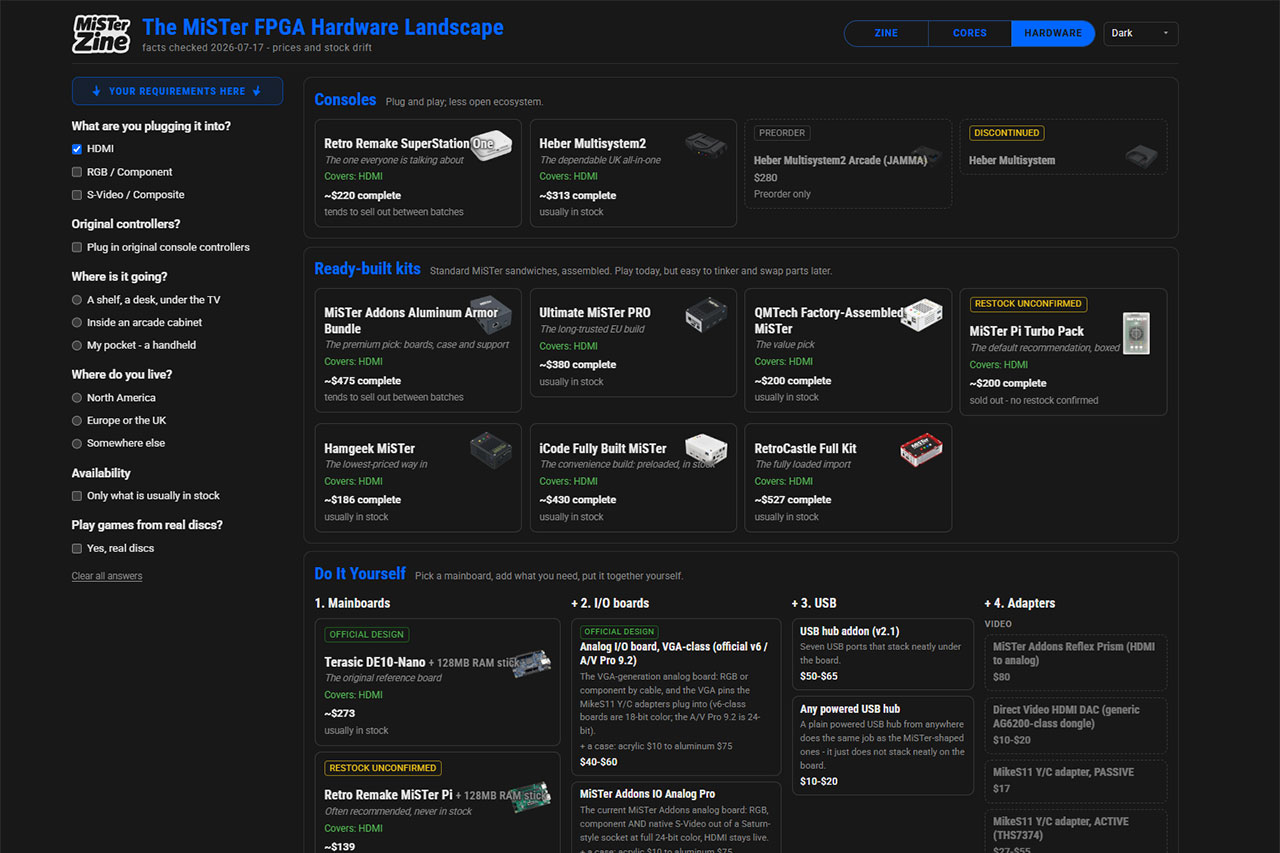Click the ~$527 complete price

pos(792,500)
